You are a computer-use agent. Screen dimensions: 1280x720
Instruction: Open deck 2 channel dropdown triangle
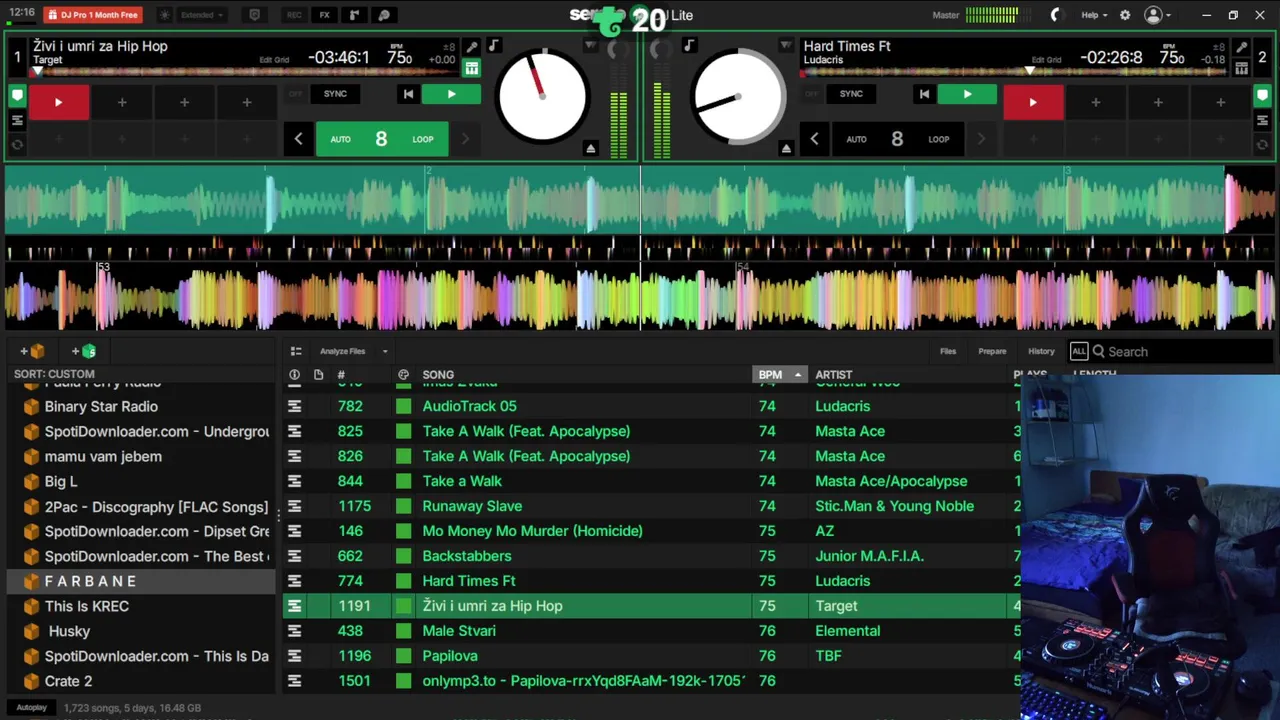tap(785, 45)
